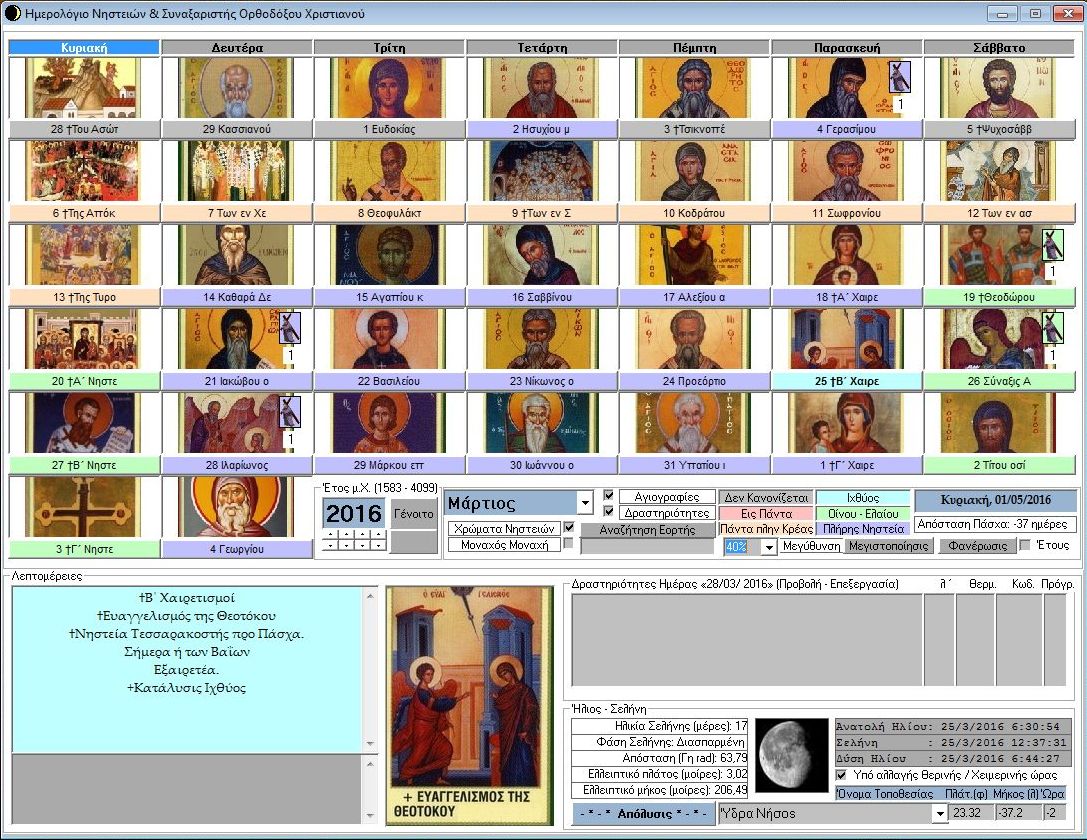This screenshot has height=840, width=1087.
Task: Open the image above 30 Ιωάννου
Action: coord(541,423)
